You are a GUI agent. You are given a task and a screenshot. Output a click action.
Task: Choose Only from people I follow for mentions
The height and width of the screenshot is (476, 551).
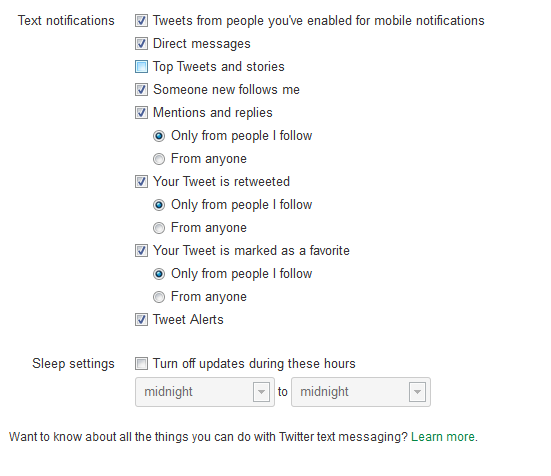pos(159,136)
